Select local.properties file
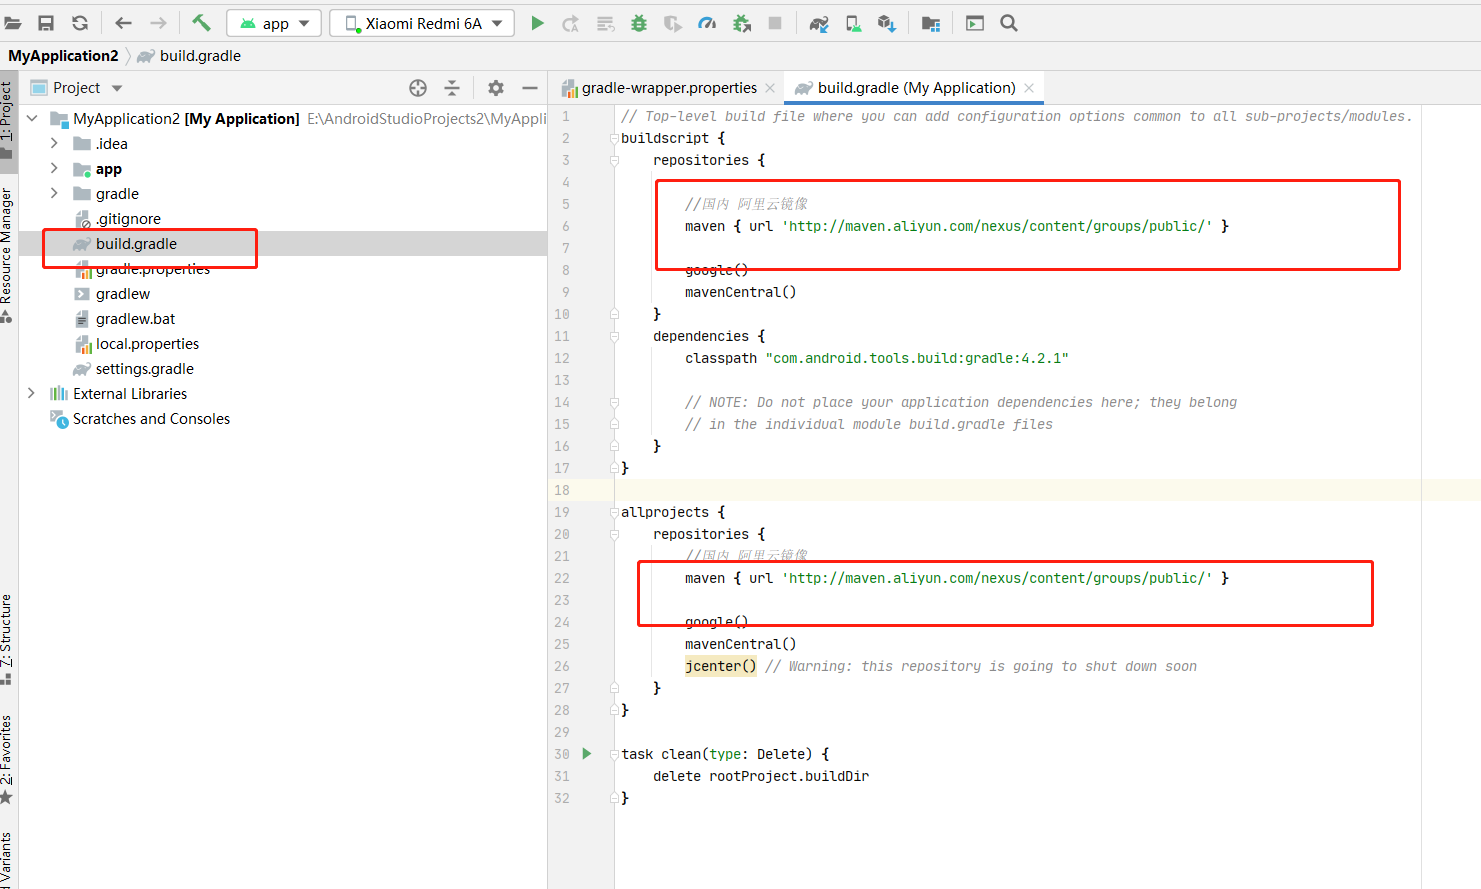This screenshot has height=889, width=1481. [x=147, y=344]
